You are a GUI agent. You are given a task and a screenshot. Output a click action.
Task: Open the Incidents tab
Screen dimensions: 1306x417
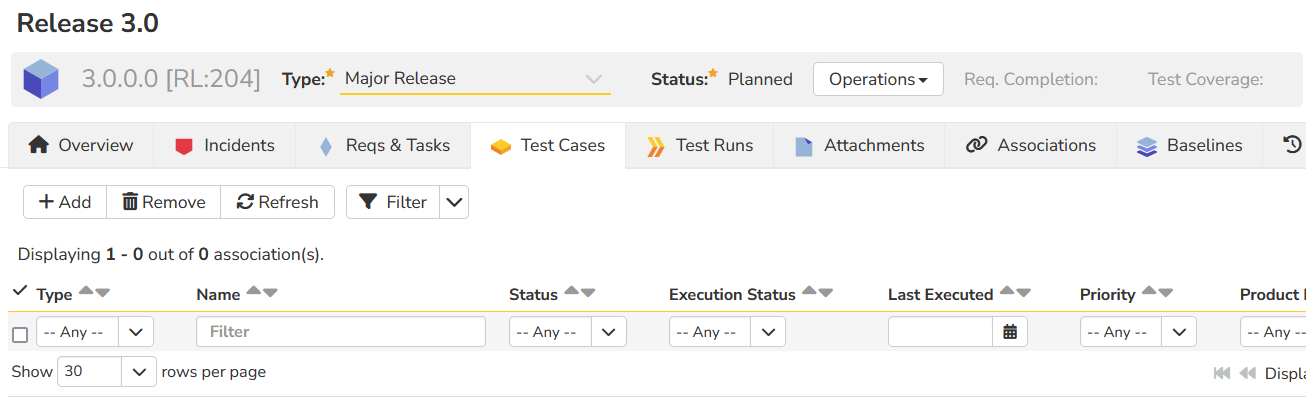pyautogui.click(x=224, y=146)
